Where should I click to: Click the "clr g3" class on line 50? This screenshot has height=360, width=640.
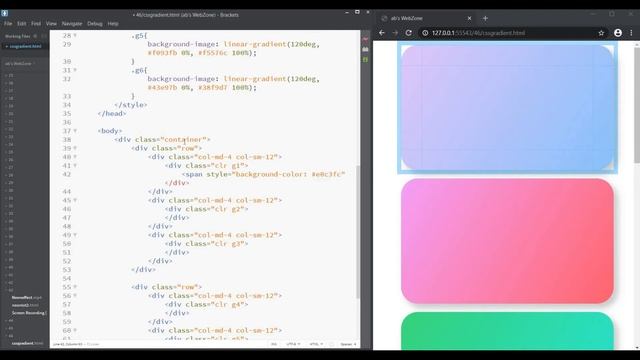(228, 244)
